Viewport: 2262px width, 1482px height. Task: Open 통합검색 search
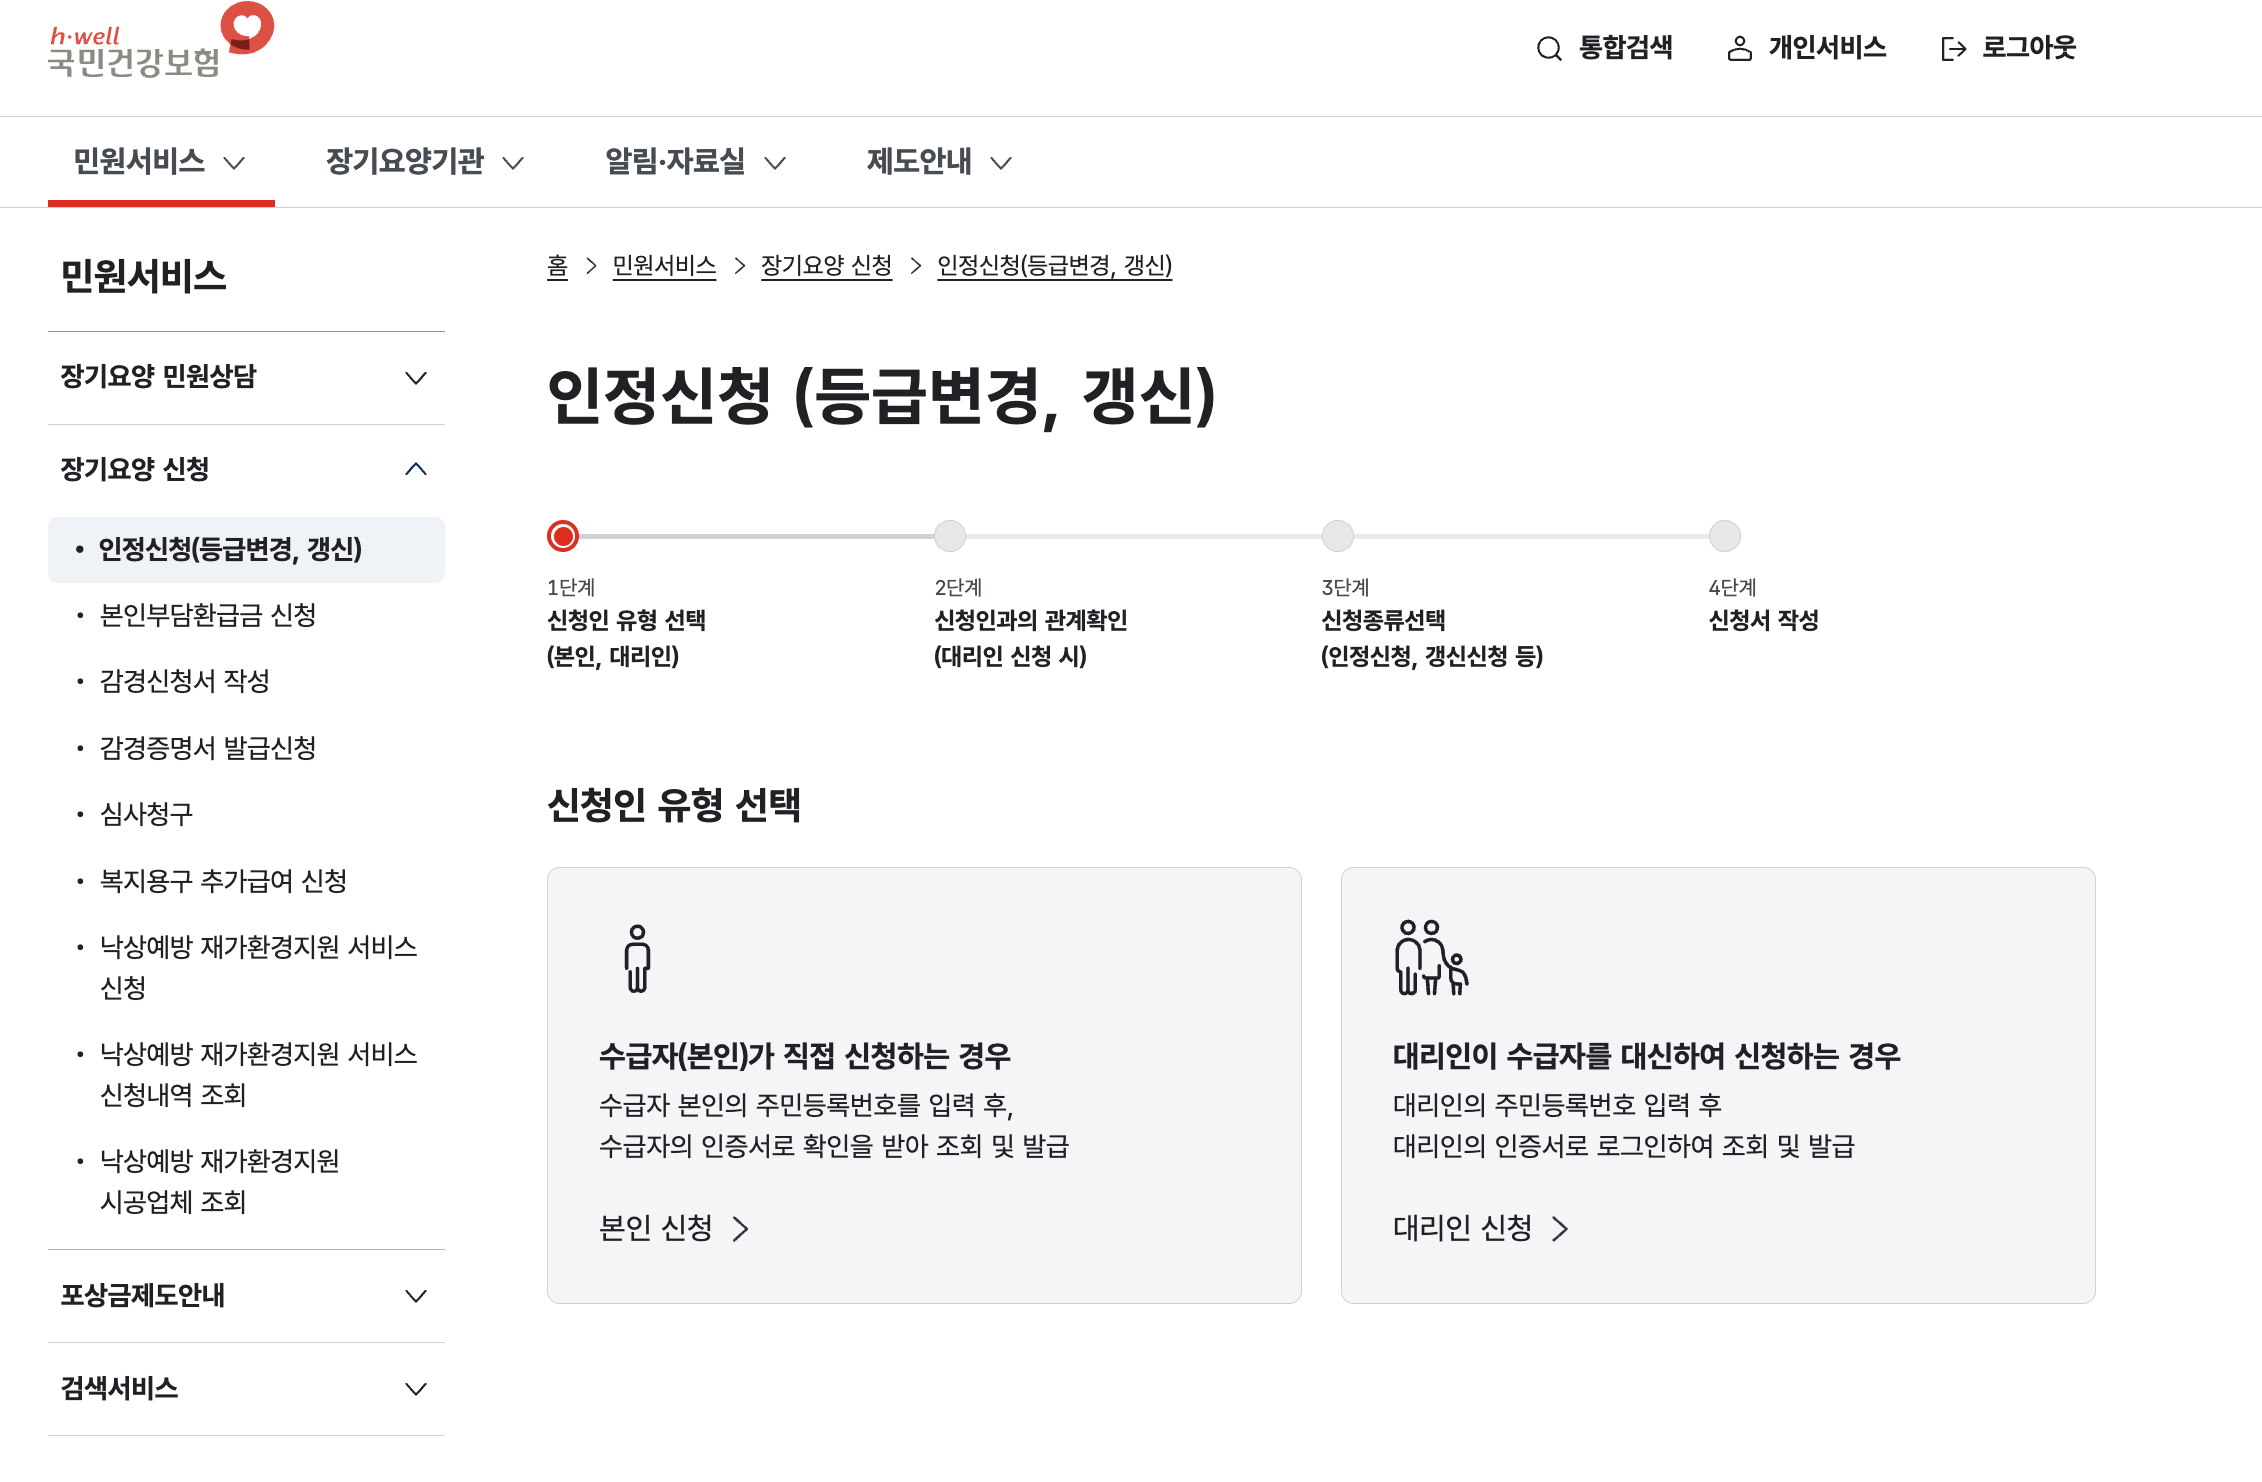(x=1604, y=48)
